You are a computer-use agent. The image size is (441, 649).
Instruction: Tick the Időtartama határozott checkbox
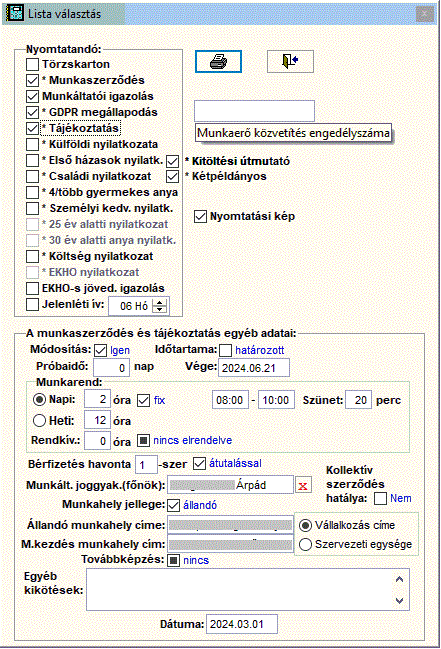pos(225,351)
